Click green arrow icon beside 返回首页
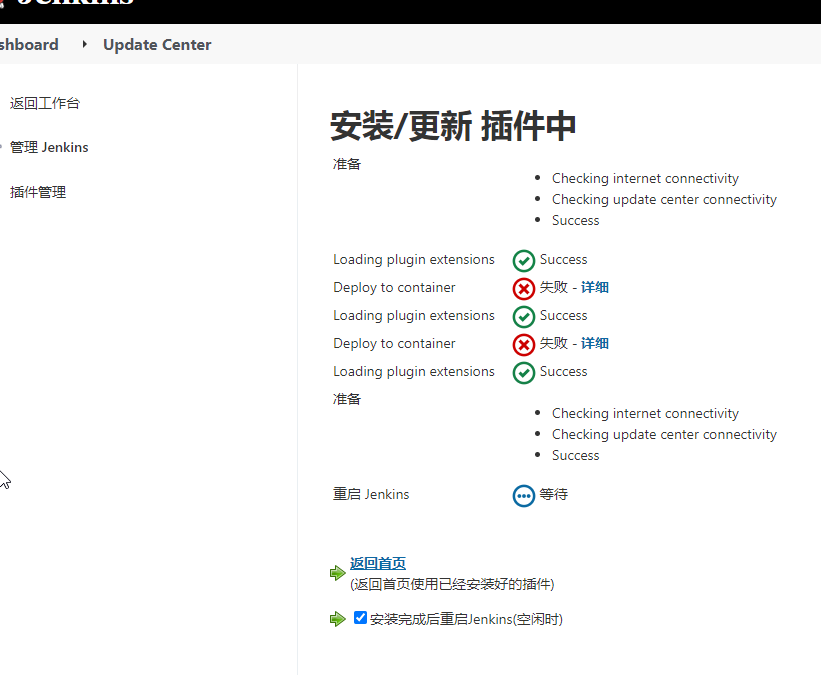Screen dimensions: 821x675 338,573
